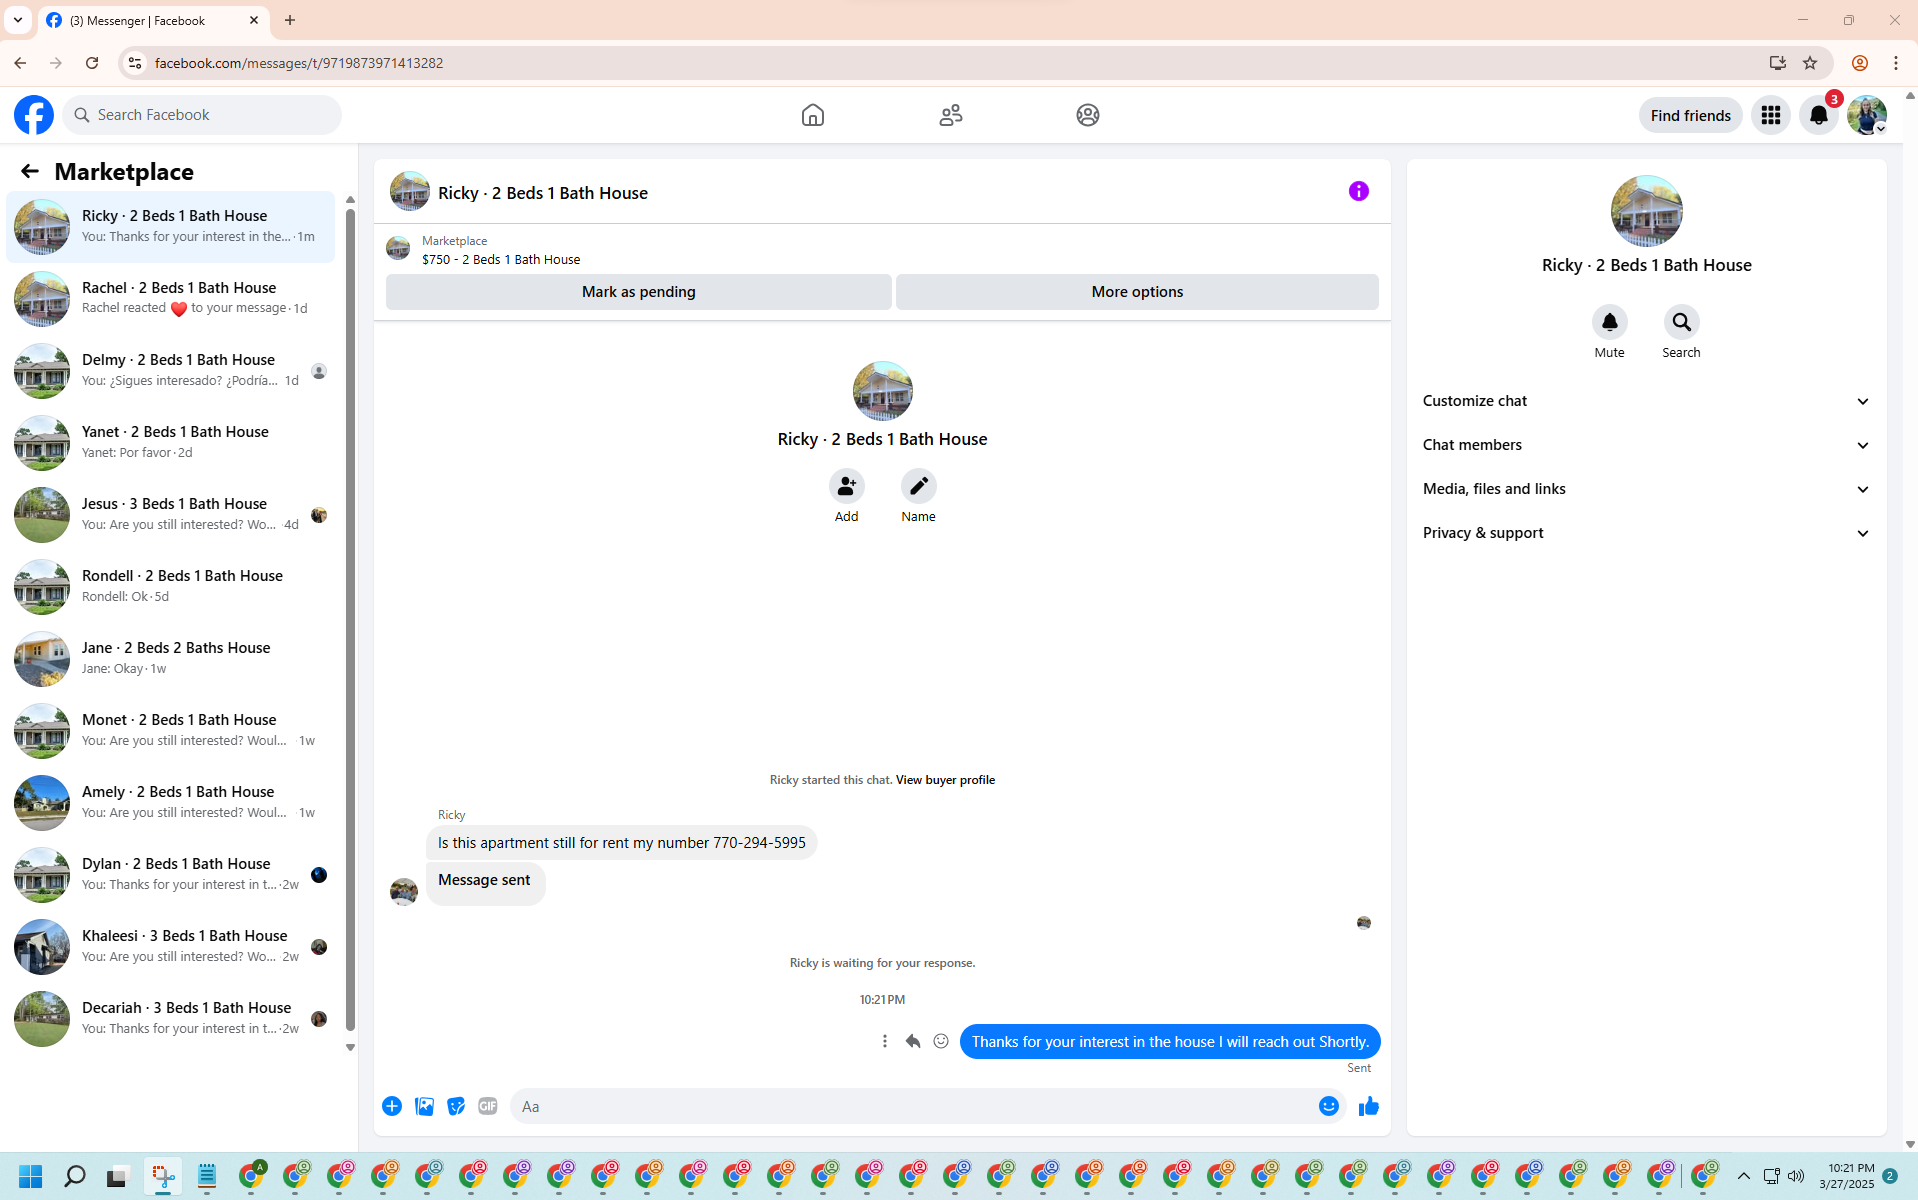Click Add people icon in chat
The image size is (1918, 1200).
click(847, 486)
